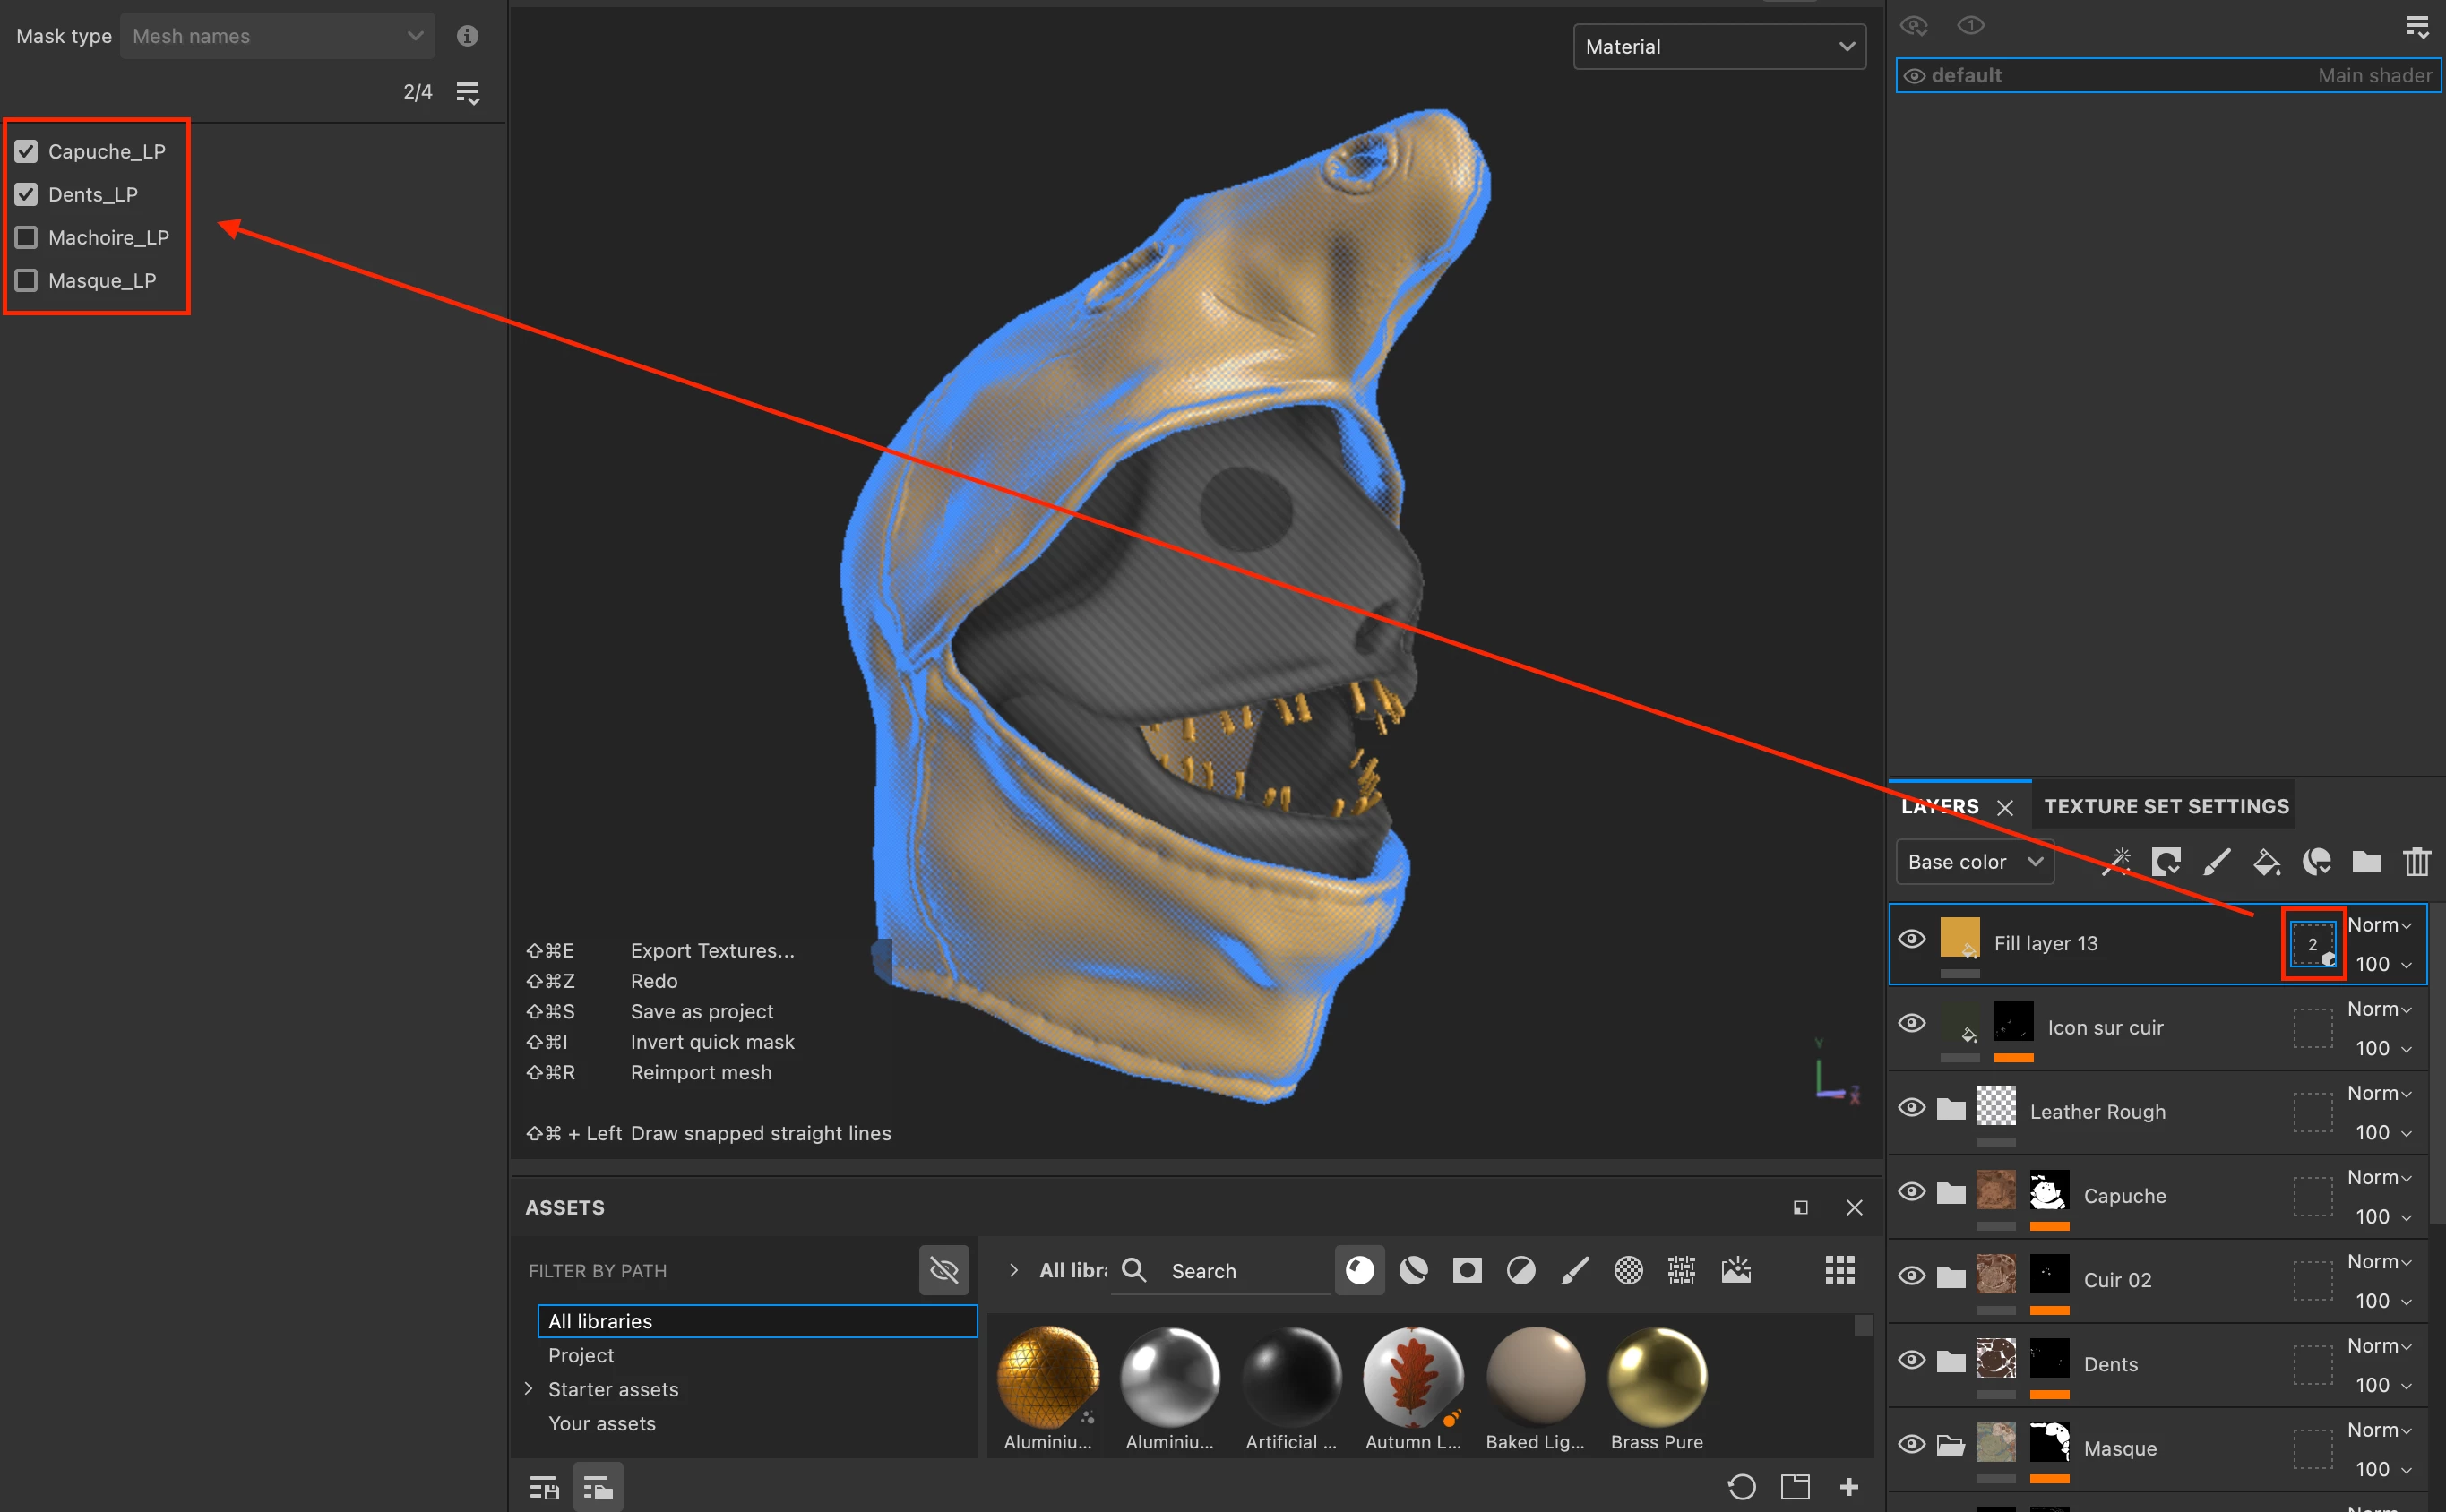Click the add fill layer bucket icon
Image resolution: width=2446 pixels, height=1512 pixels.
click(2266, 861)
